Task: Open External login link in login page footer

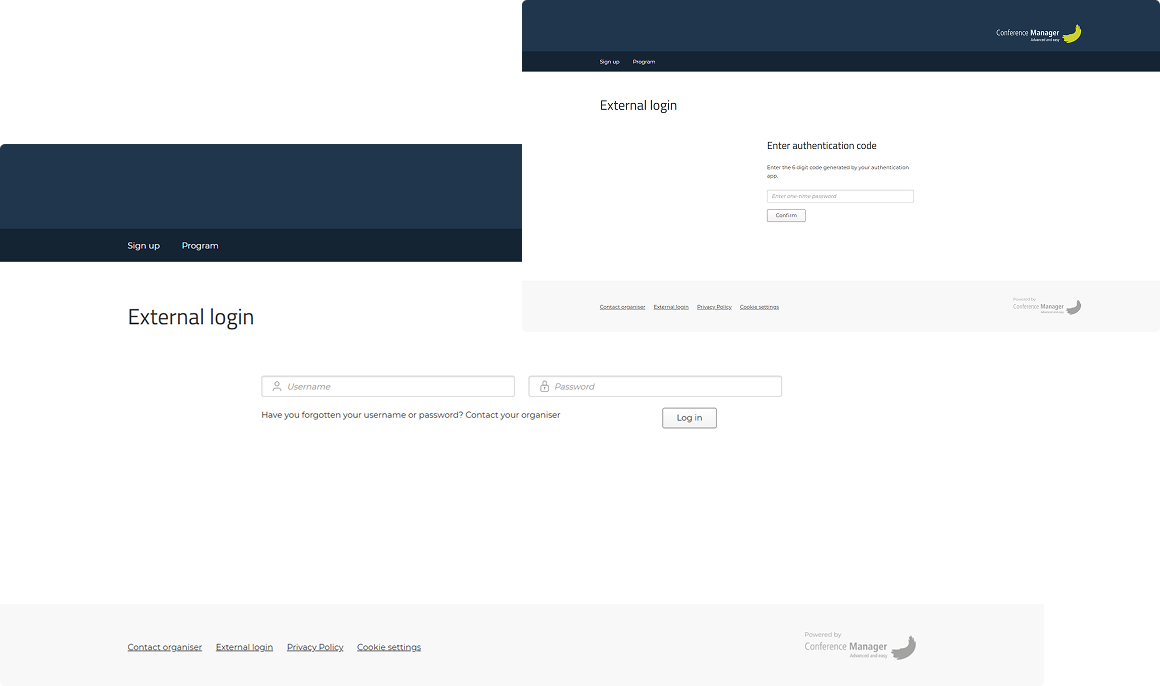Action: pos(244,647)
